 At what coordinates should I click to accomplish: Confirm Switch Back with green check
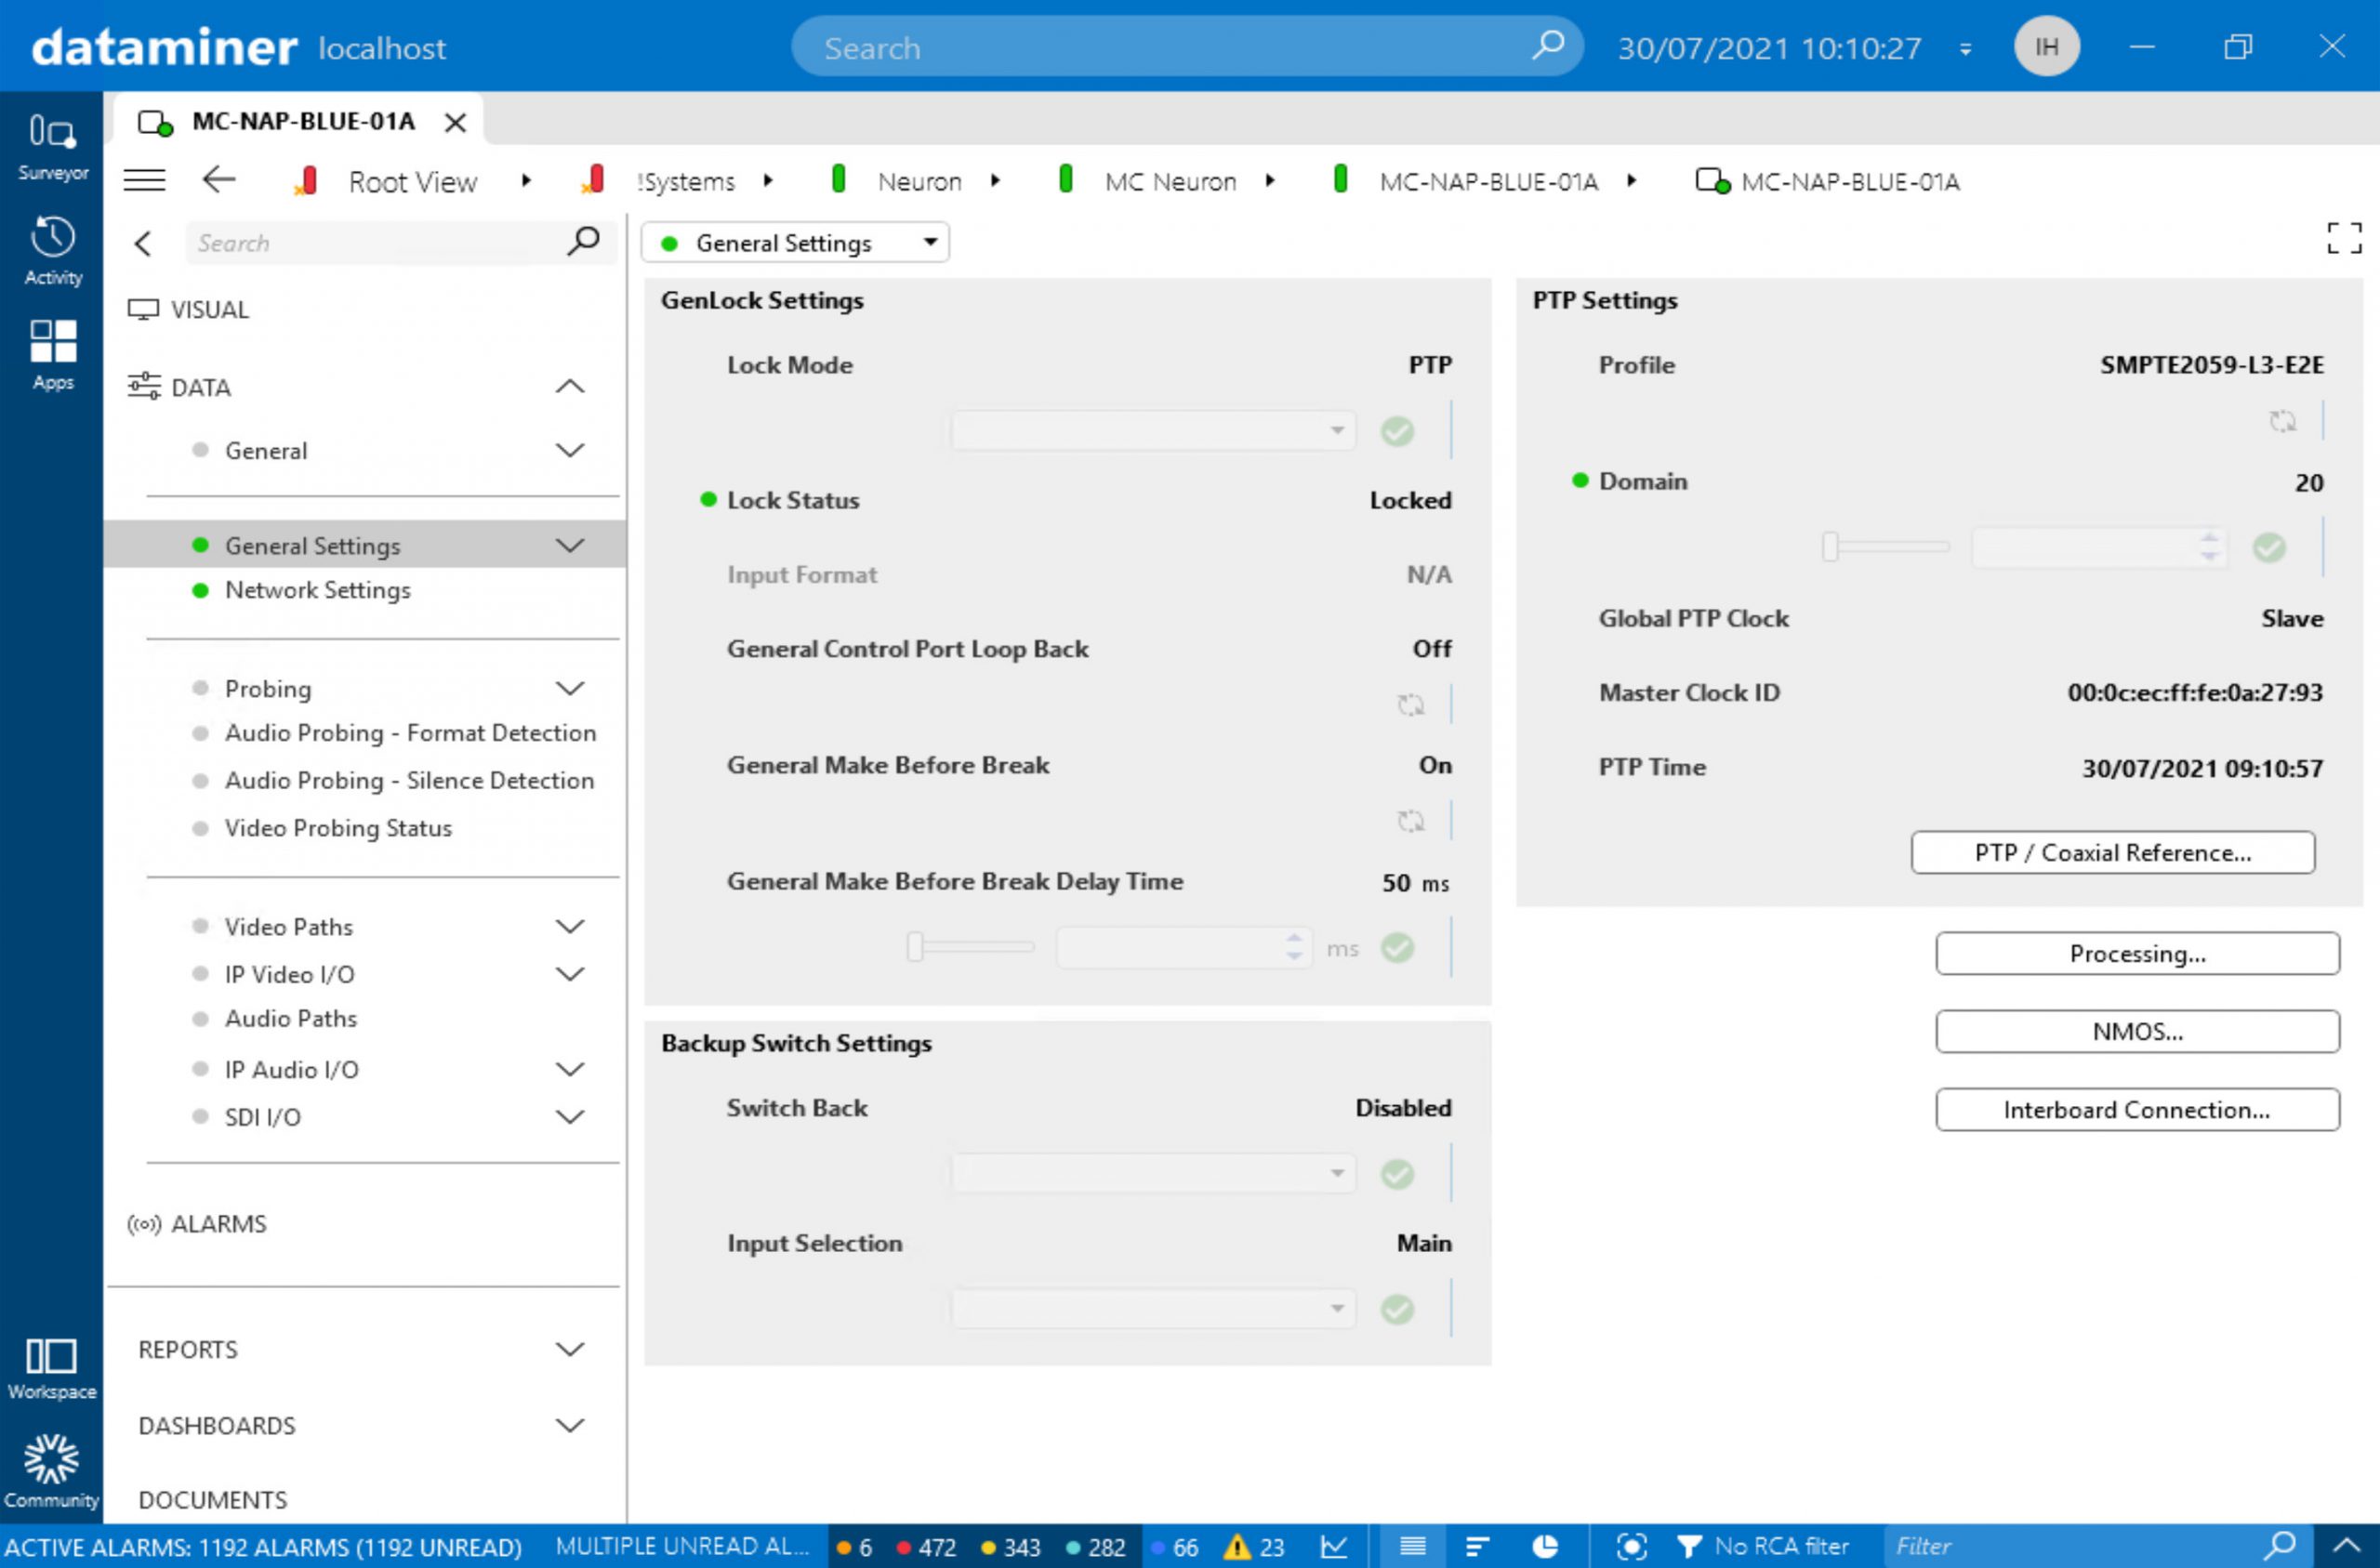pos(1397,1173)
